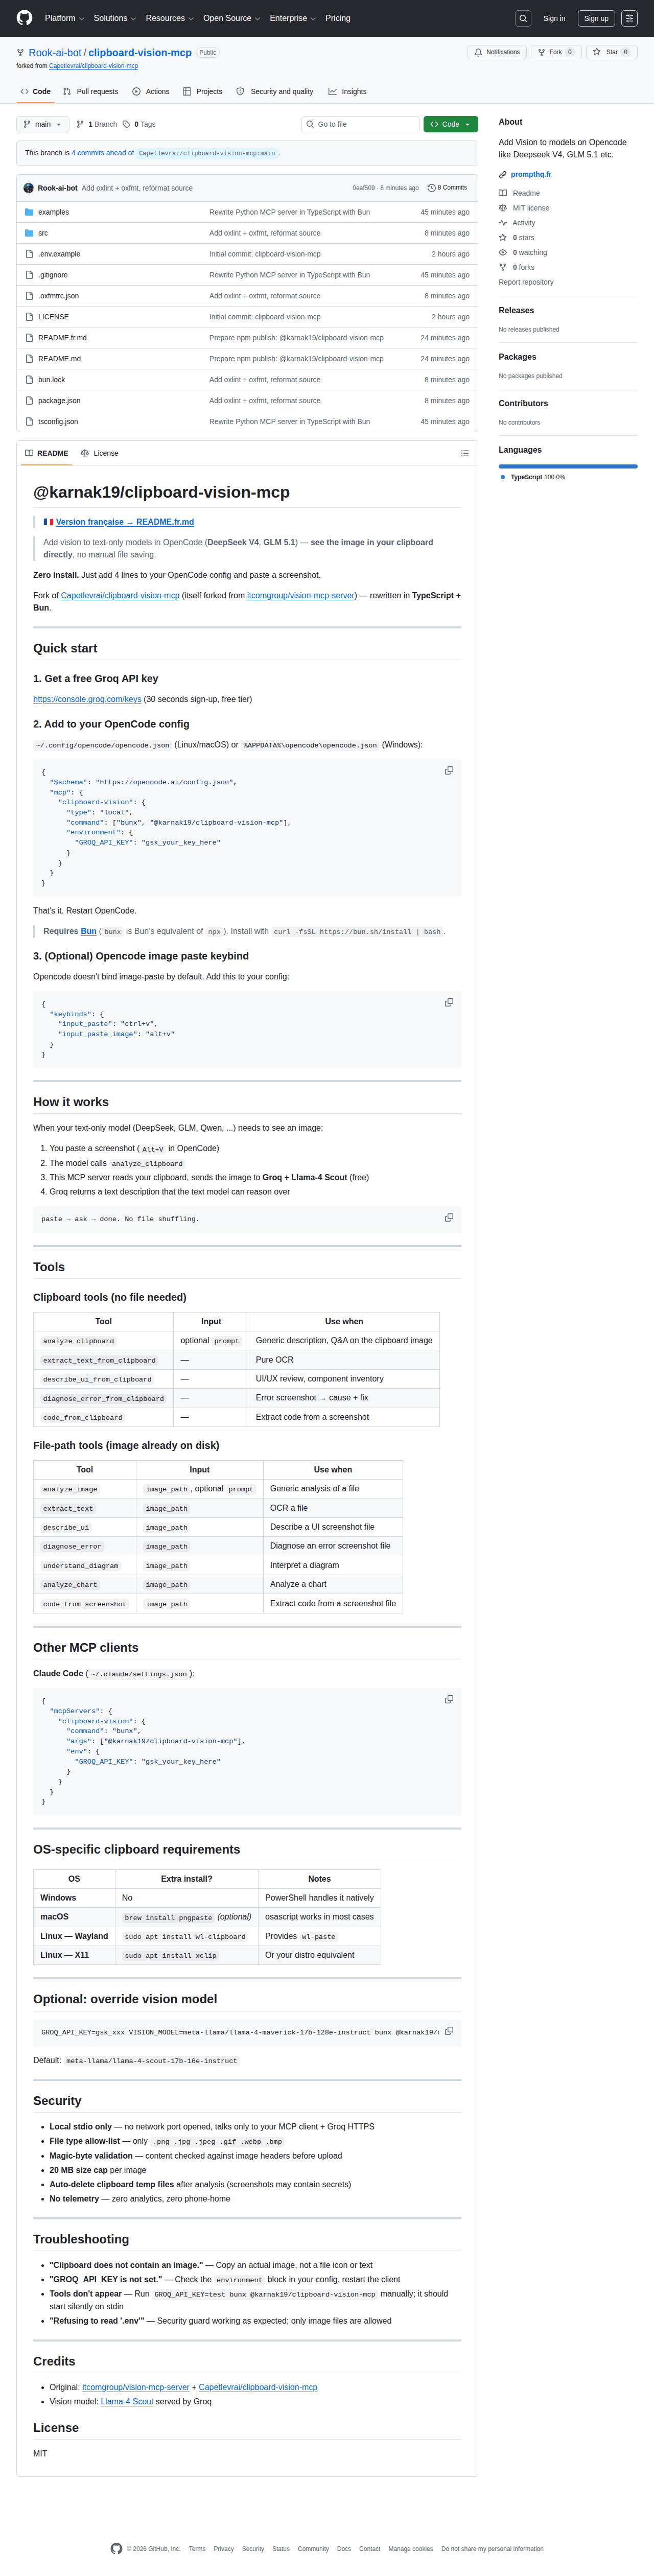Image resolution: width=654 pixels, height=2576 pixels.
Task: Open the .gitignore file
Action: (53, 275)
